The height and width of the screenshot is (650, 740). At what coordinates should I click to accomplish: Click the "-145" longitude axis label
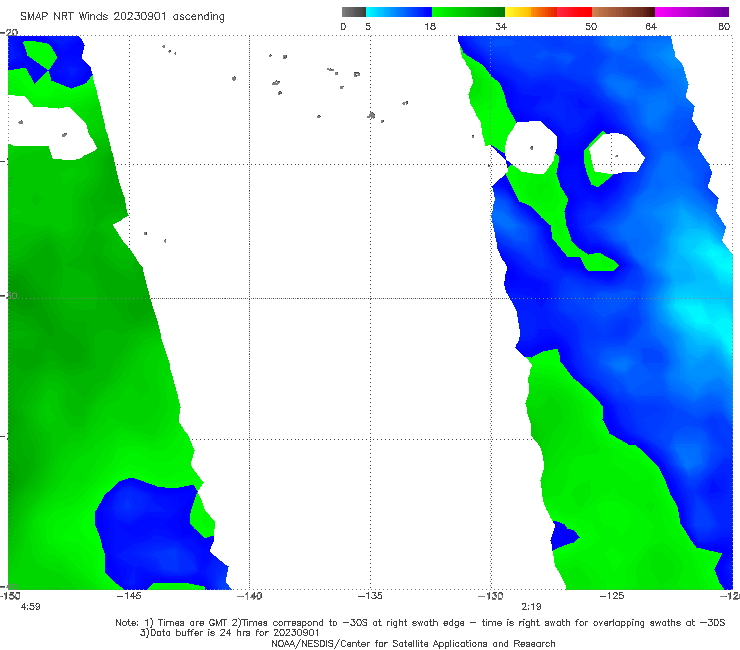(x=129, y=596)
